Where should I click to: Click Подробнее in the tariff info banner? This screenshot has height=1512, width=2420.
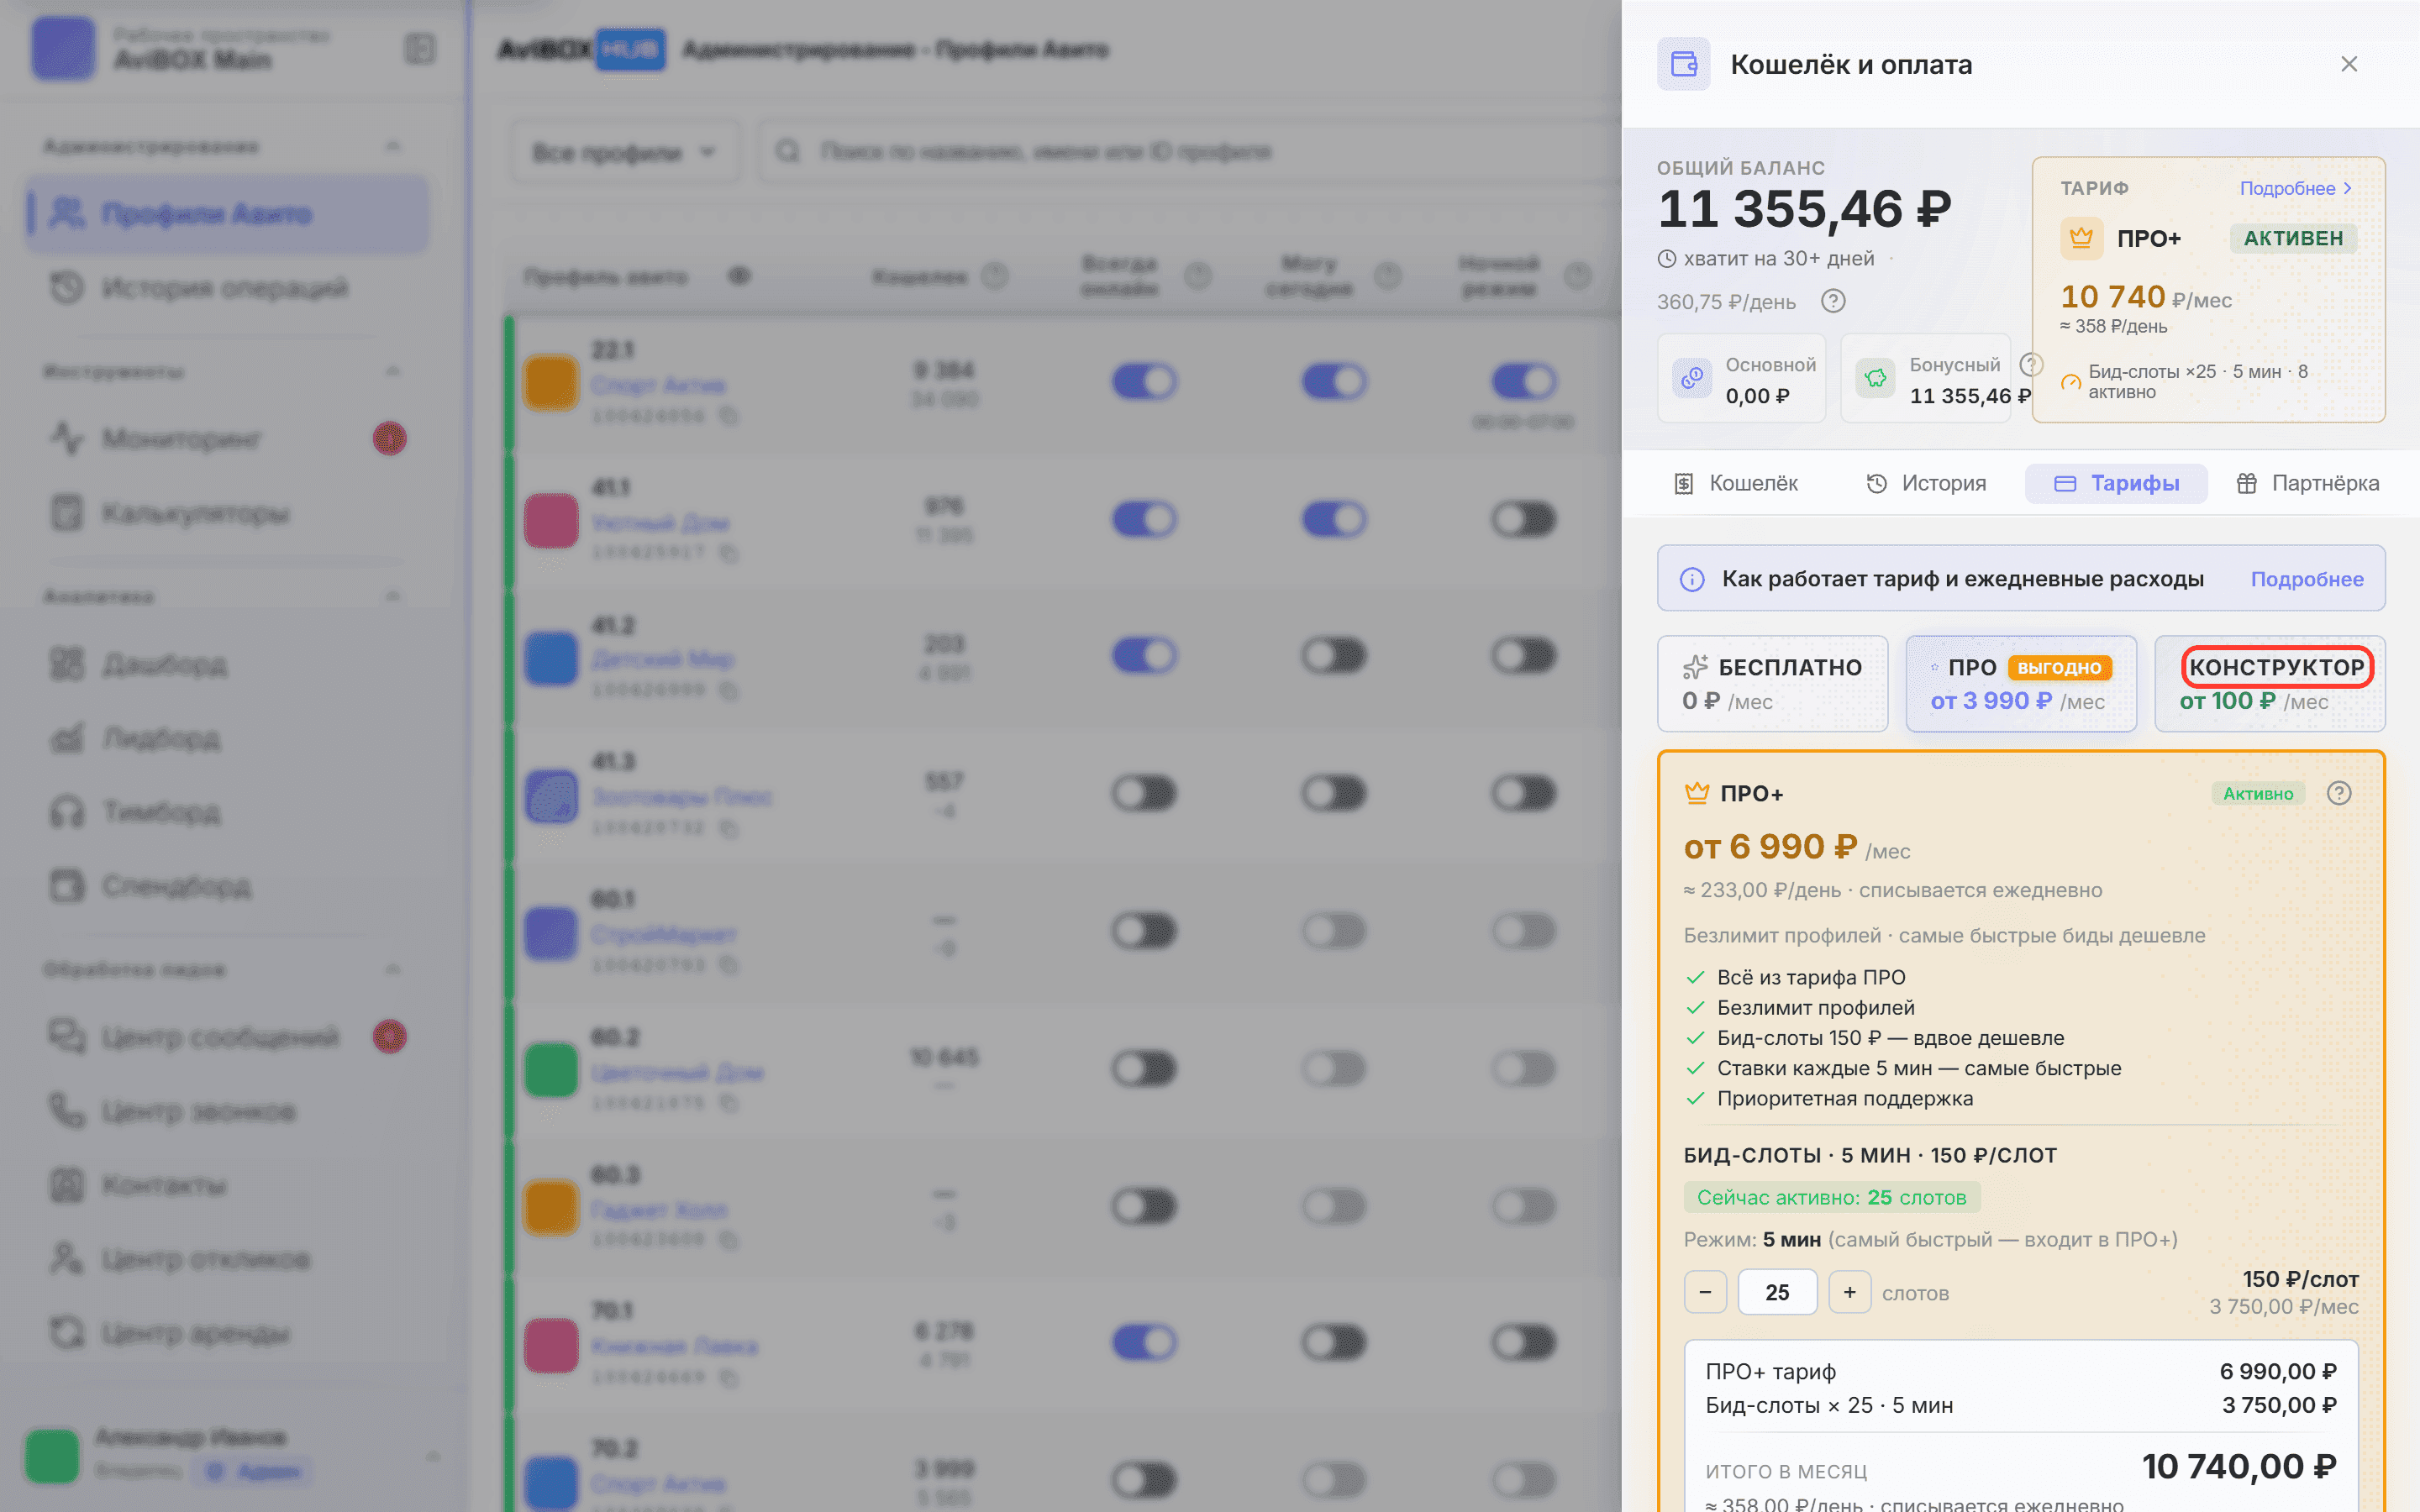[2307, 579]
